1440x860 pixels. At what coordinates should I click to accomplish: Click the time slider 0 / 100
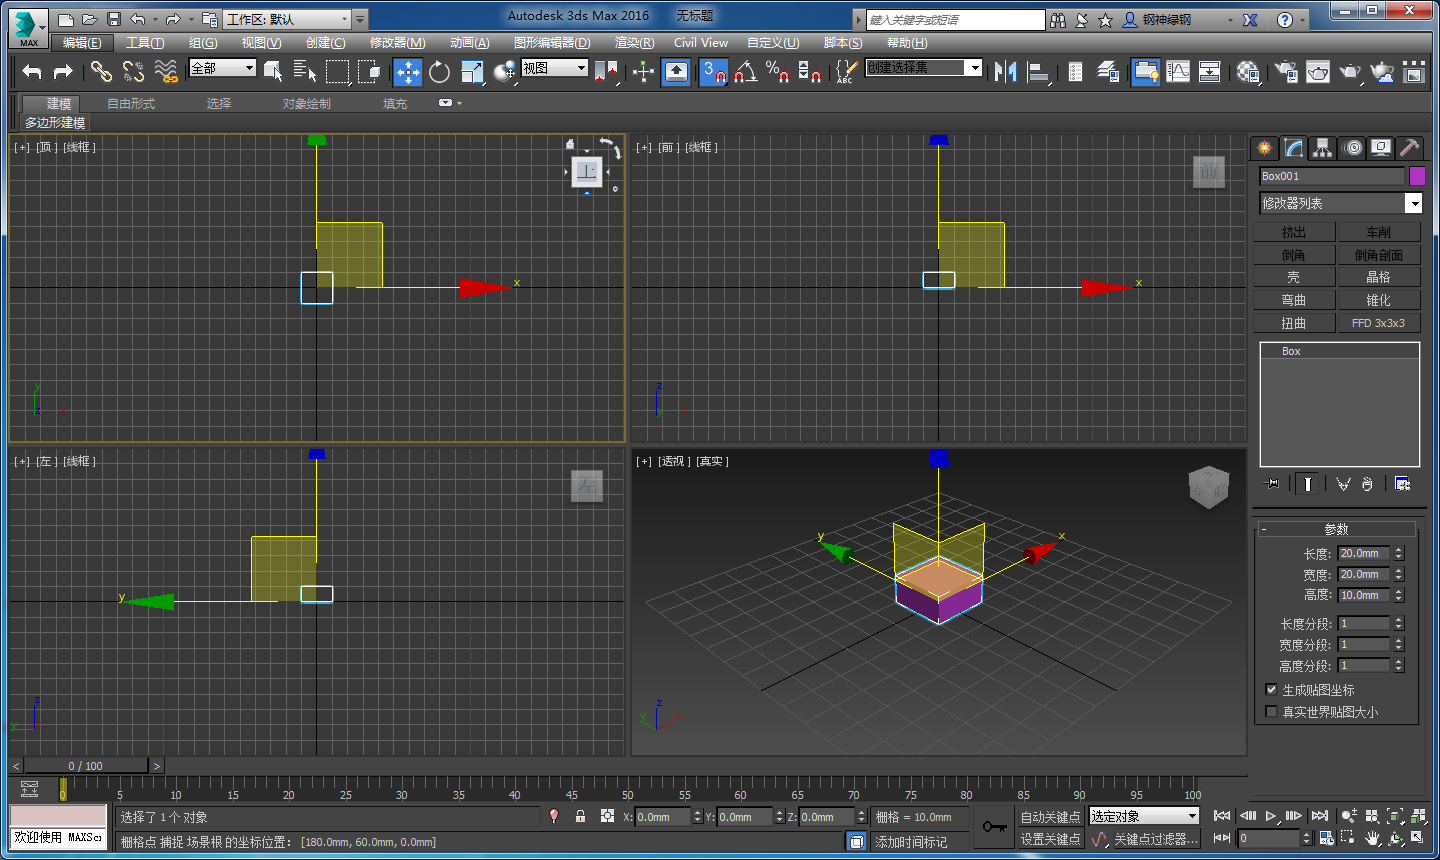[86, 766]
